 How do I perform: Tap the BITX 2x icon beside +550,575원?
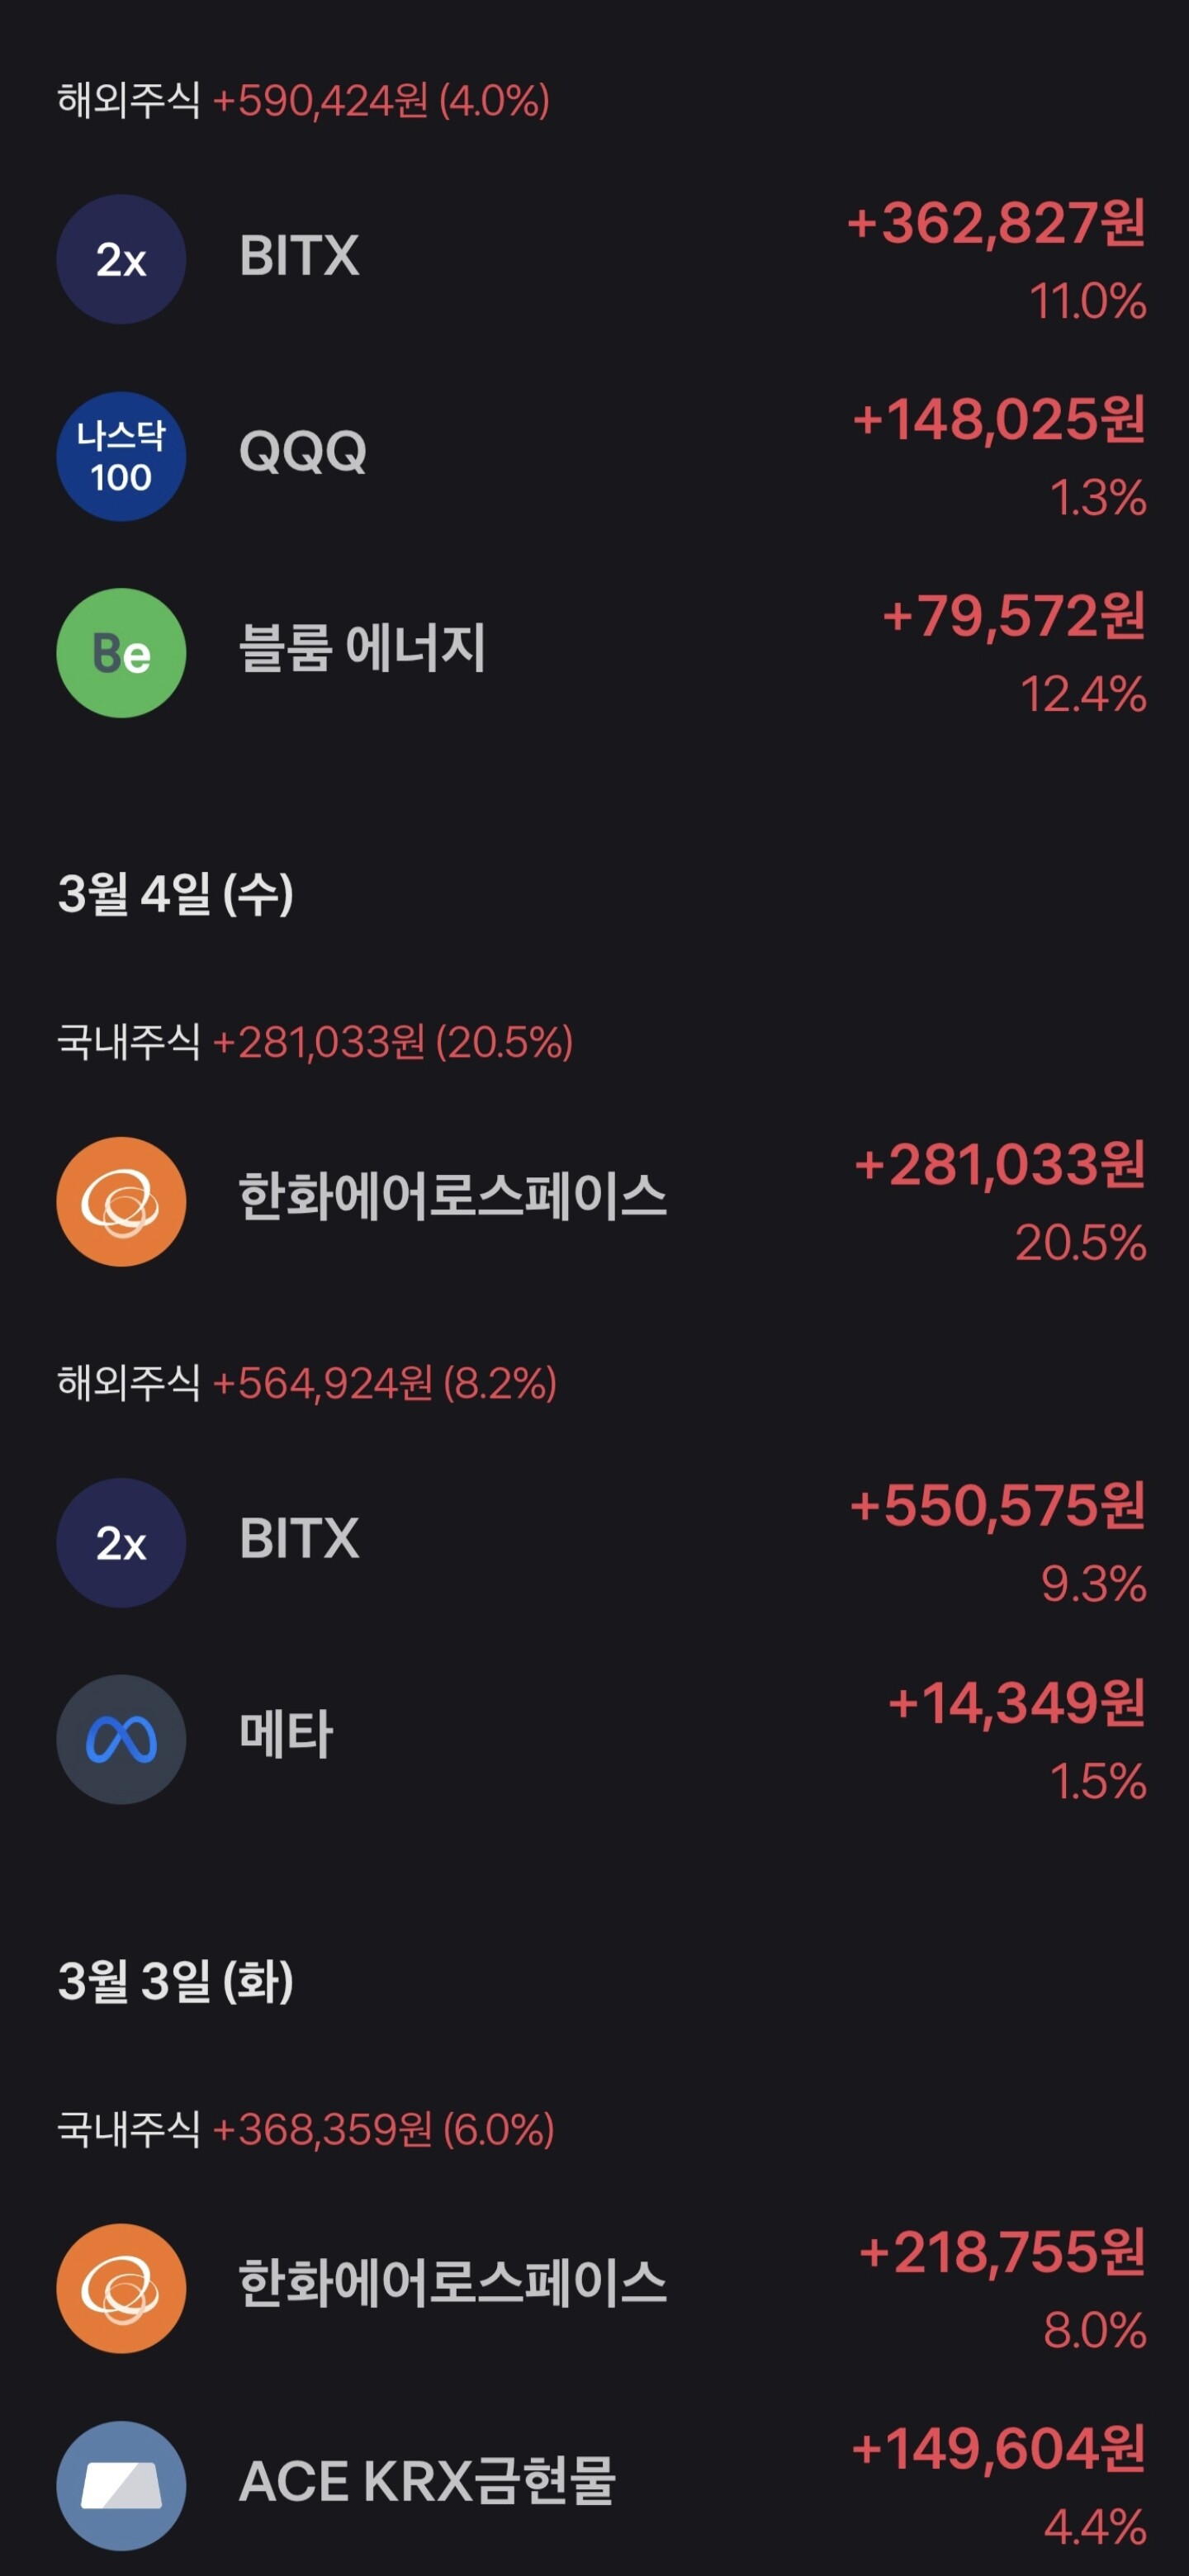pyautogui.click(x=121, y=1542)
